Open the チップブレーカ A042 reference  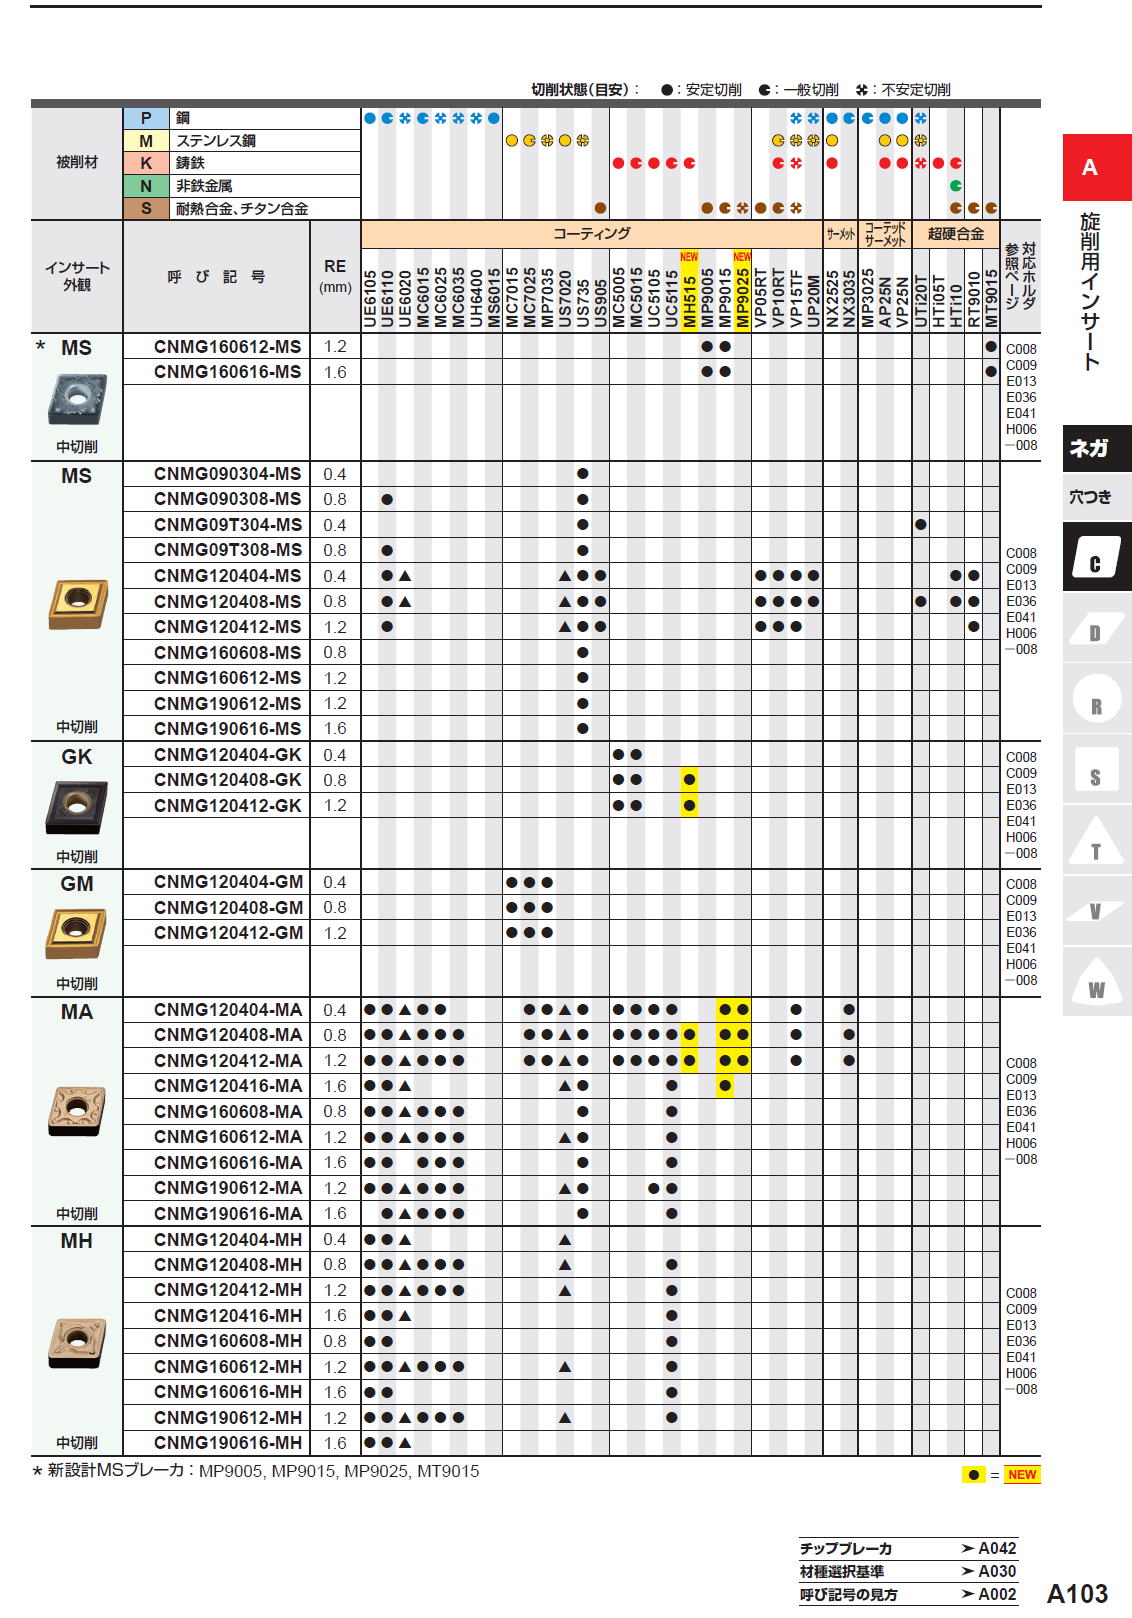pyautogui.click(x=908, y=1548)
